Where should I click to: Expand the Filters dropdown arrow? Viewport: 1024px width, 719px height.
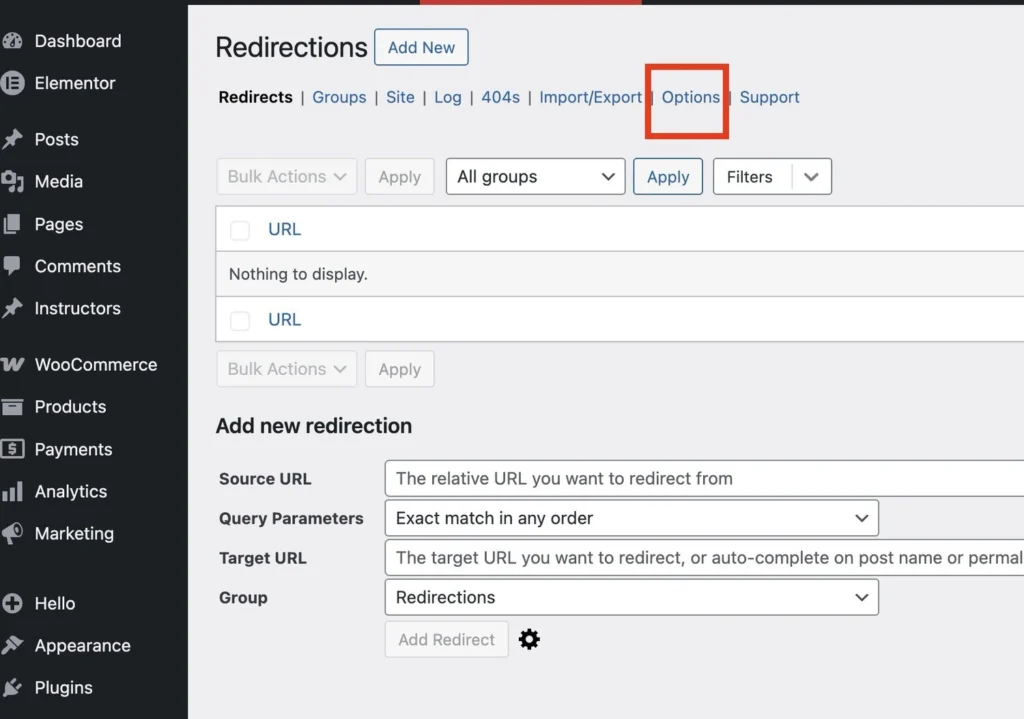811,177
